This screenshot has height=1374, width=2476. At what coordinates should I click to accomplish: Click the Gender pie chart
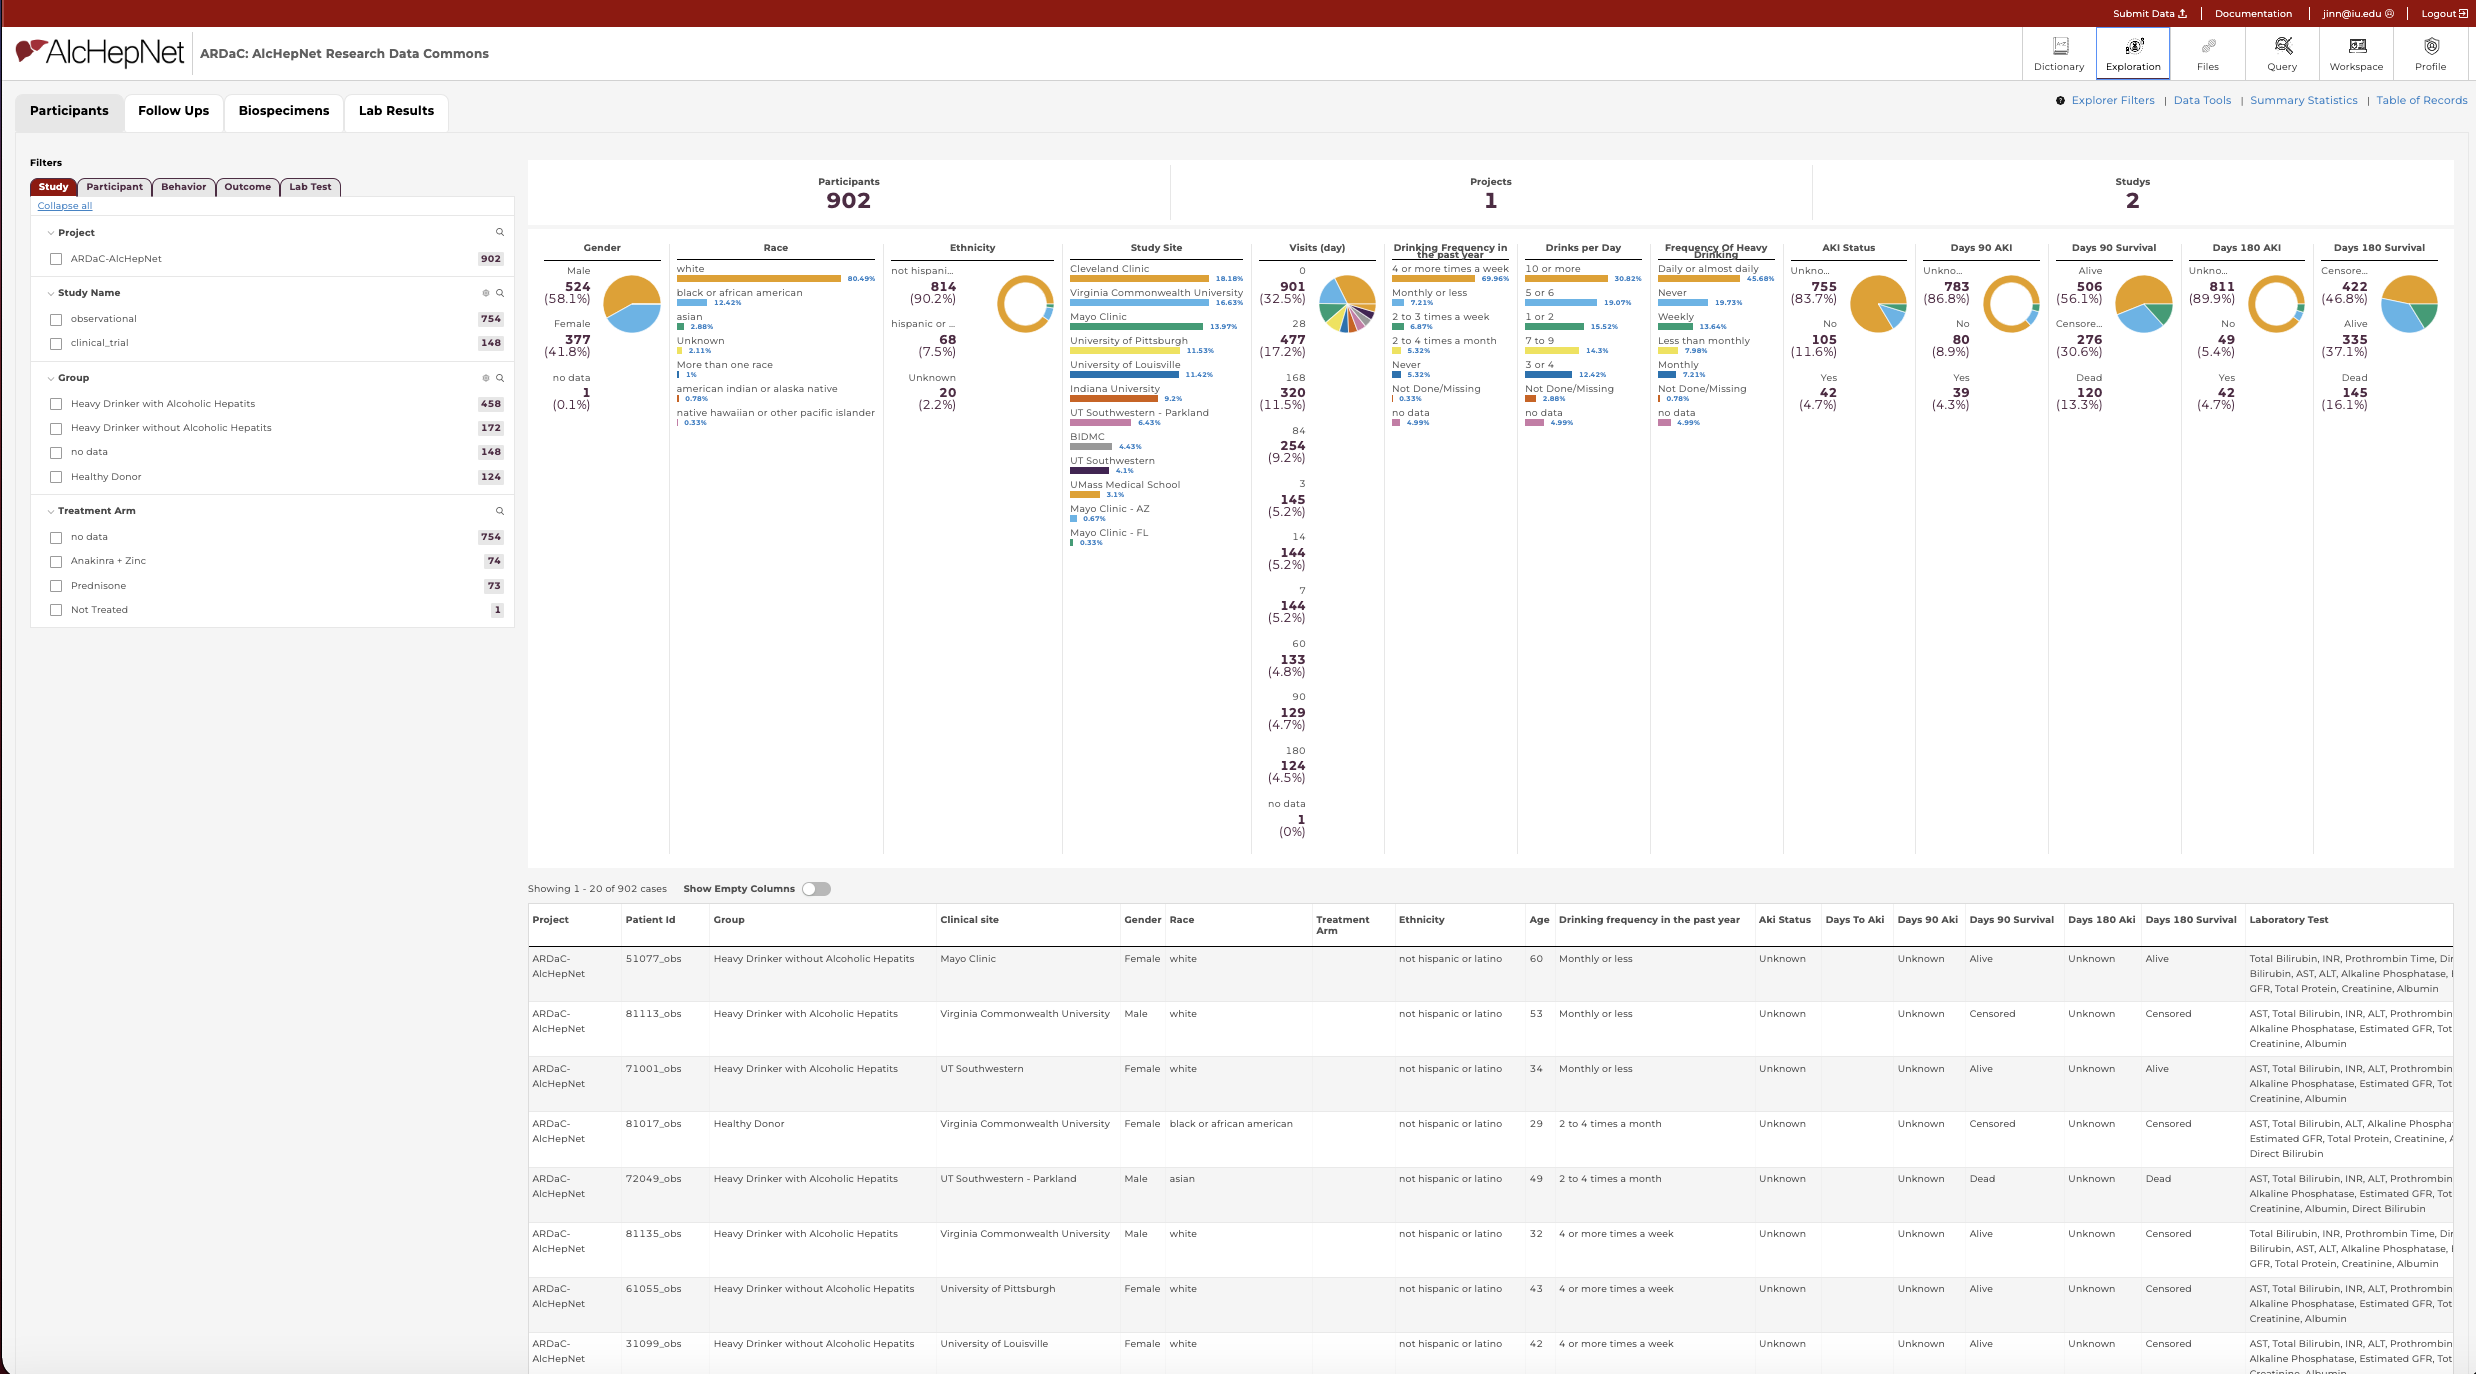coord(632,304)
